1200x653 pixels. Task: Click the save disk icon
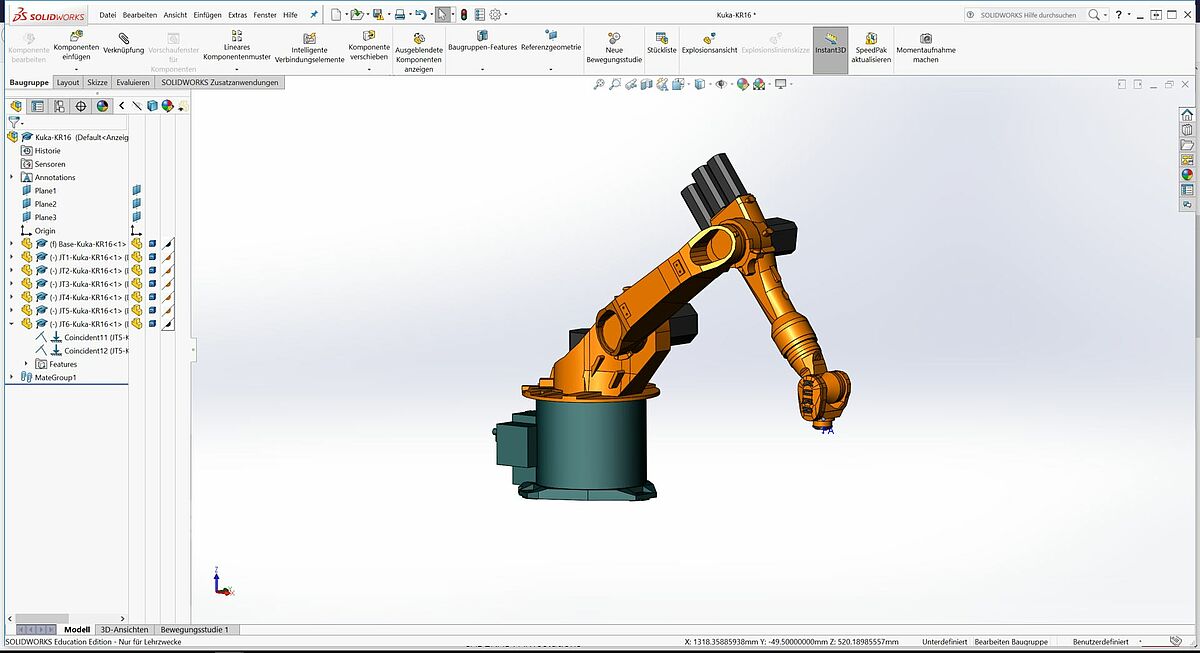[378, 14]
